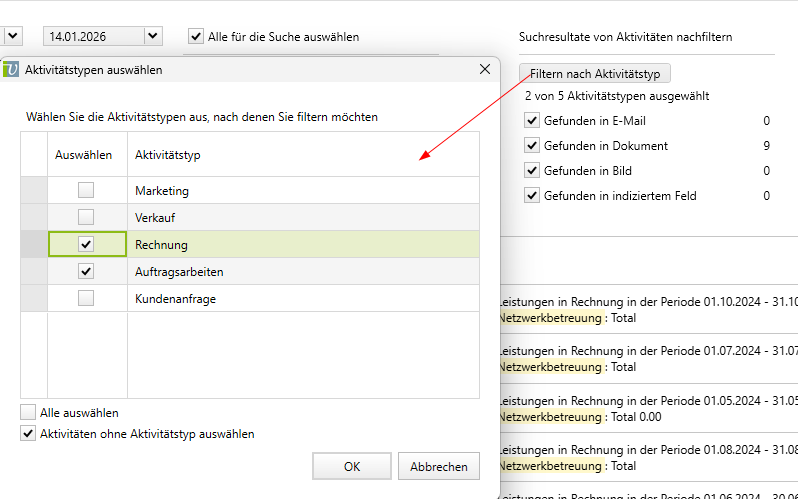Close the Aktivitätstypen auswählen dialog
Viewport: 798px width, 499px height.
coord(485,70)
